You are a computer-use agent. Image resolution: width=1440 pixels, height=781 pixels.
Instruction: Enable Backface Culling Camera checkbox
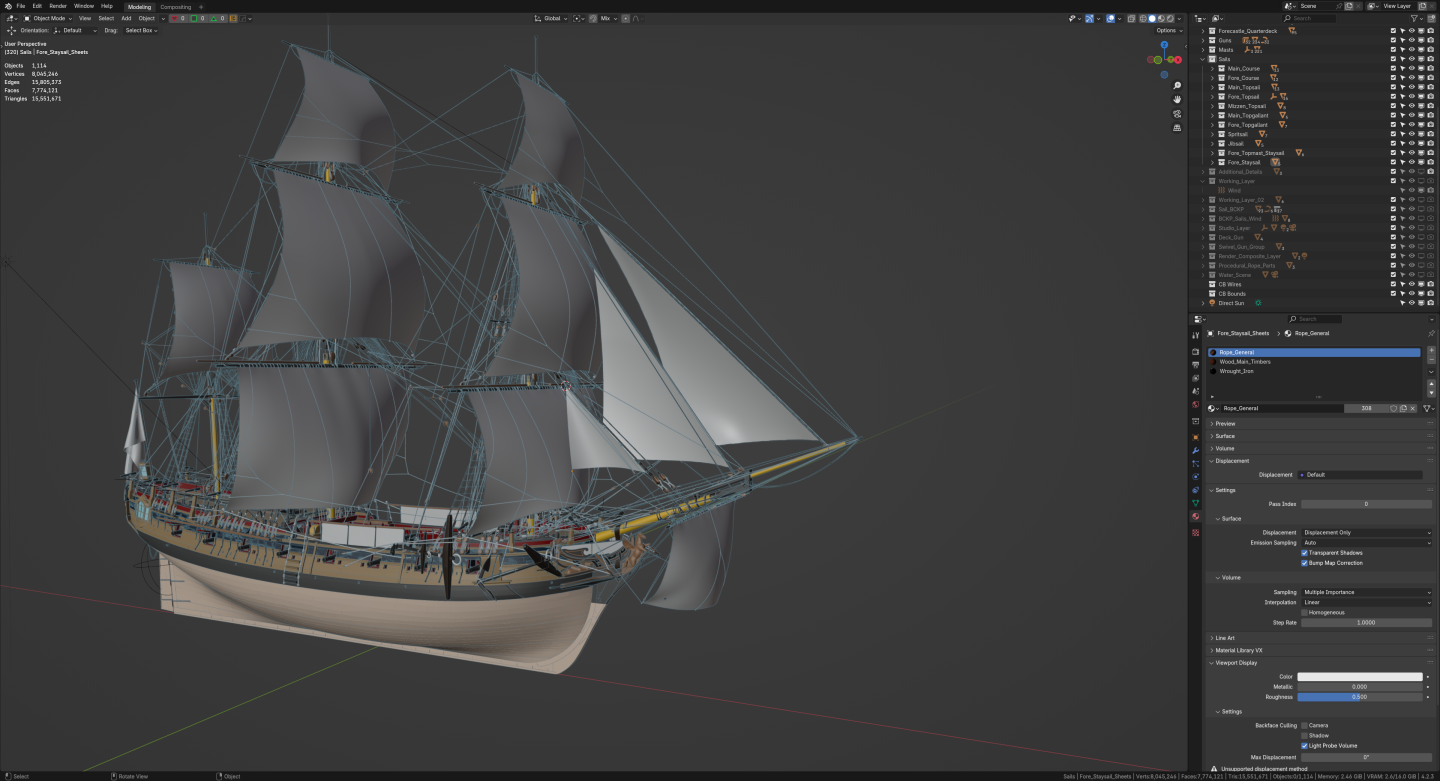tap(1304, 725)
